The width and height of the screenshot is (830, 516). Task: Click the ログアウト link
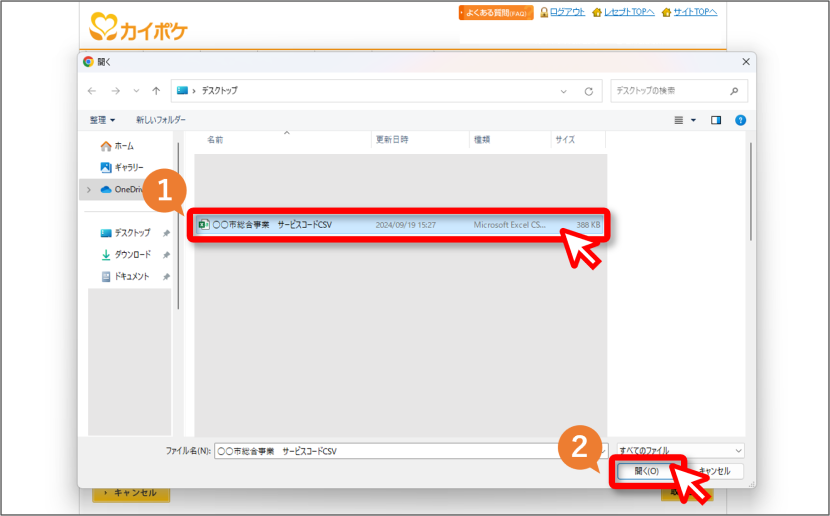click(567, 12)
